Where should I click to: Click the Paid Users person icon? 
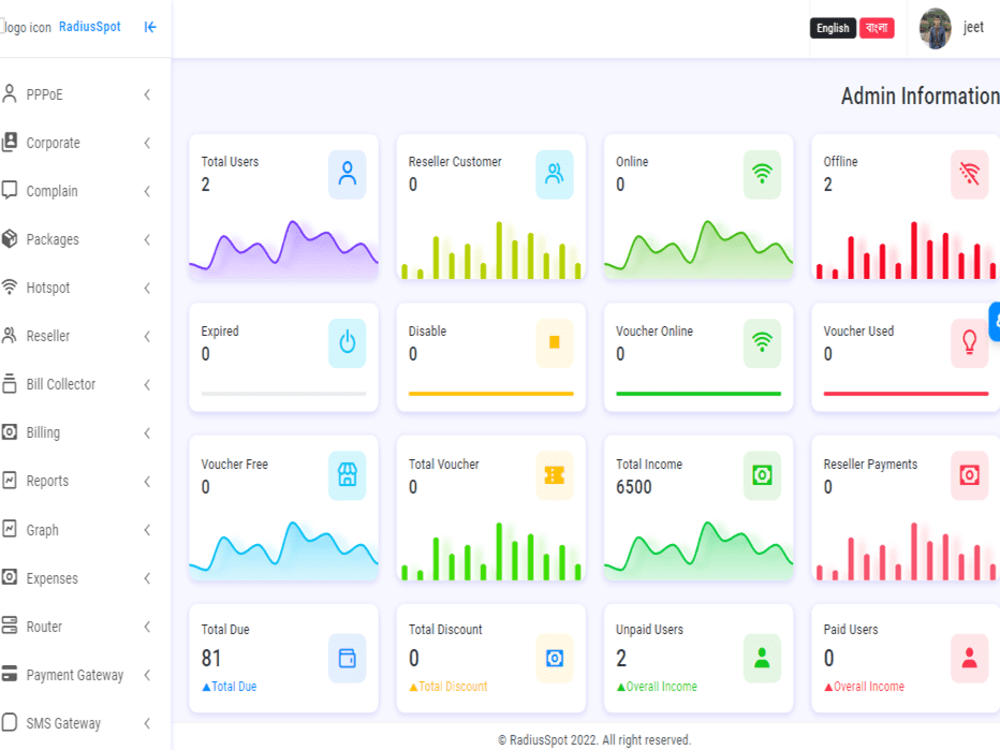(969, 658)
